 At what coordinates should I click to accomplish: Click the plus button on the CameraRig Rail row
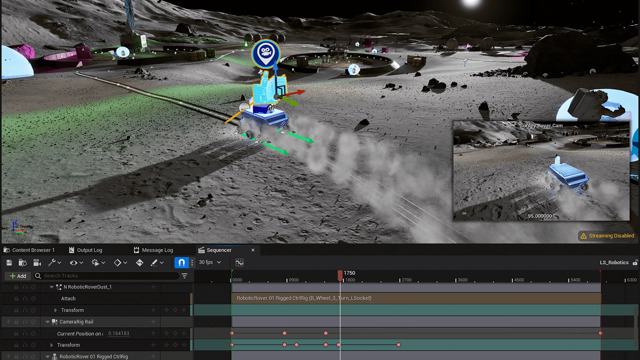pos(153,322)
